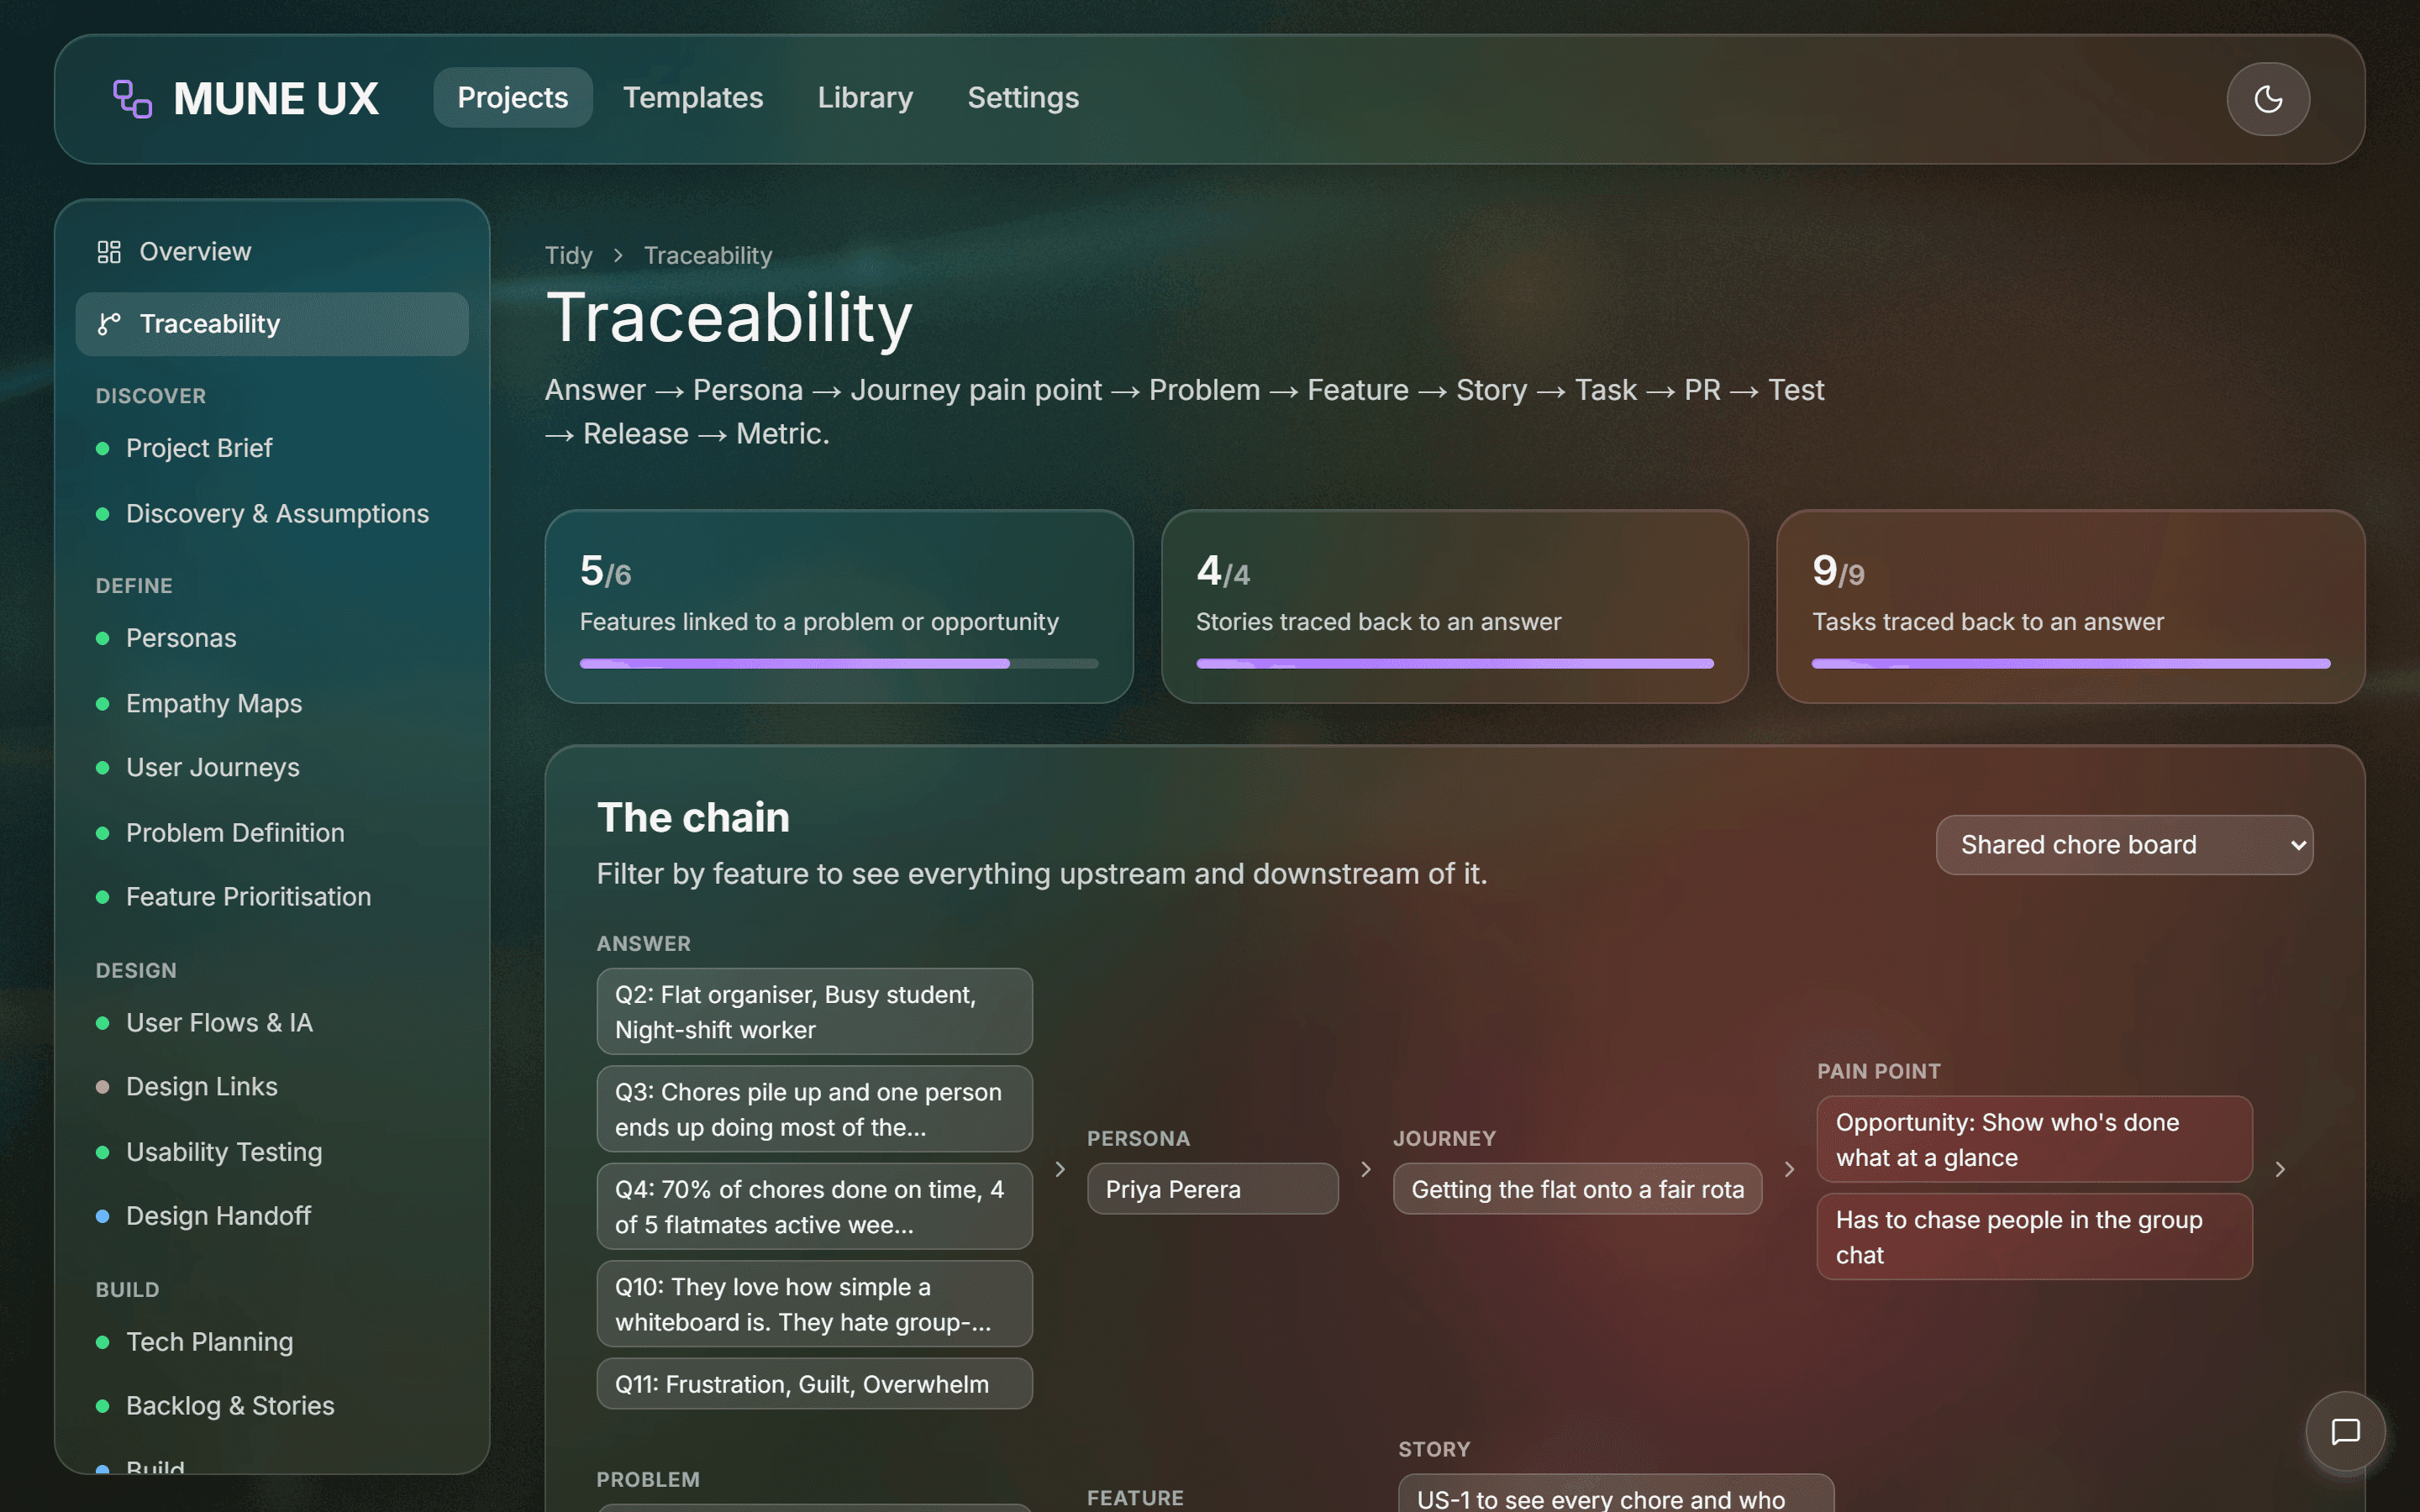Open the chat bubble icon button

[2345, 1431]
